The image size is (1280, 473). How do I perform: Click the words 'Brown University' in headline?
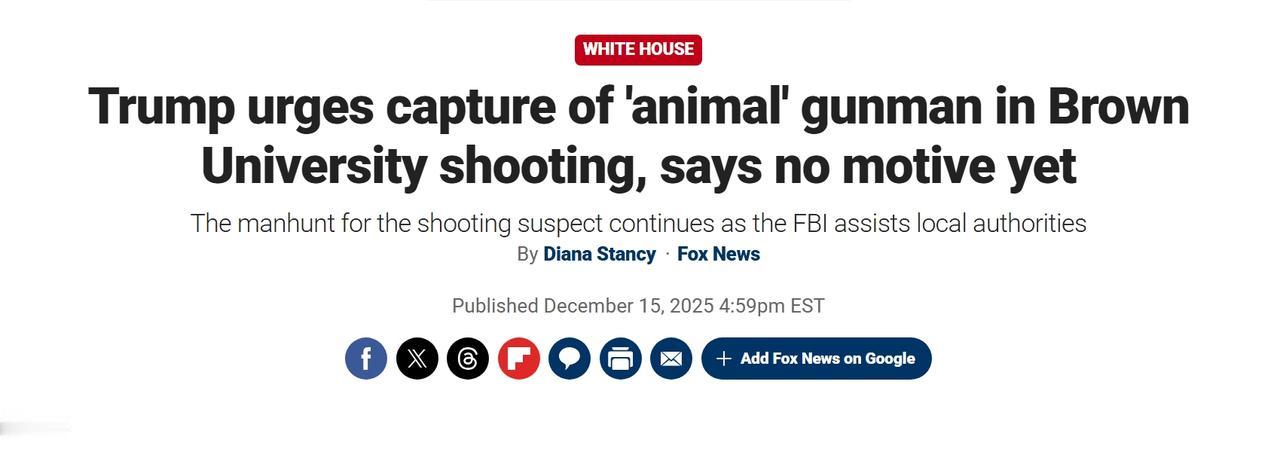(x=1118, y=106)
